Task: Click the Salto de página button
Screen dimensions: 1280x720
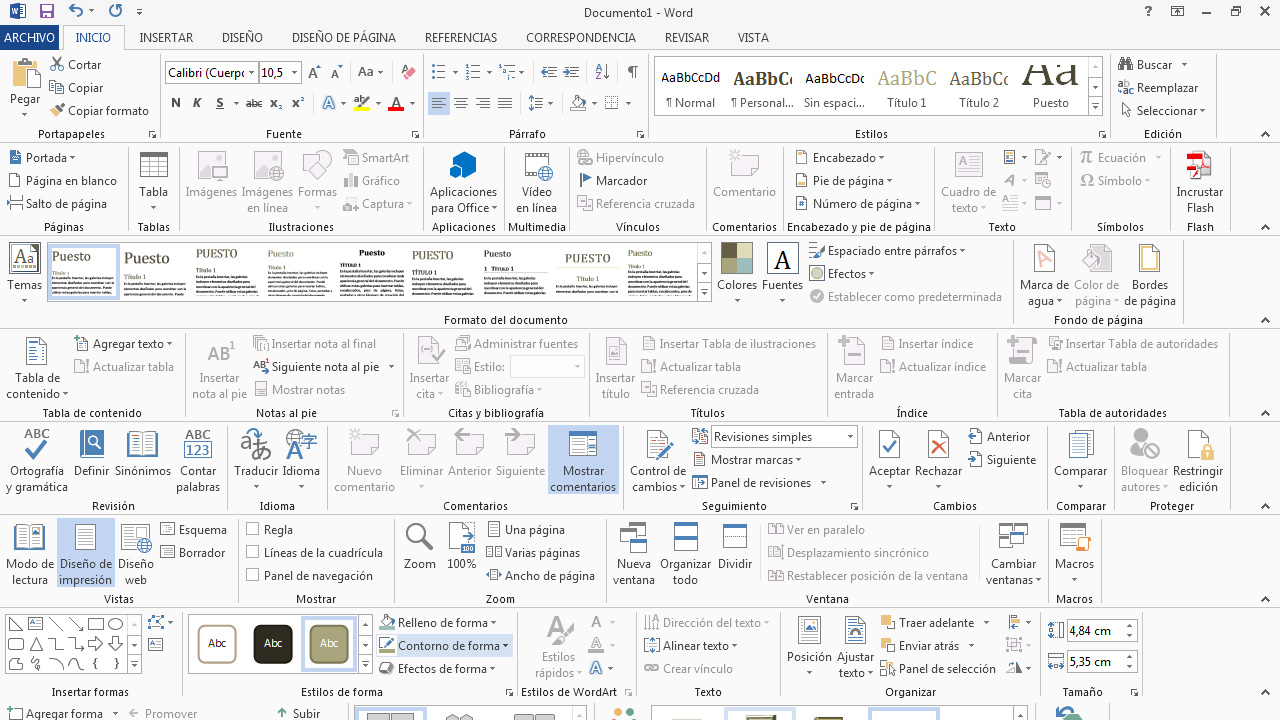Action: pyautogui.click(x=58, y=204)
